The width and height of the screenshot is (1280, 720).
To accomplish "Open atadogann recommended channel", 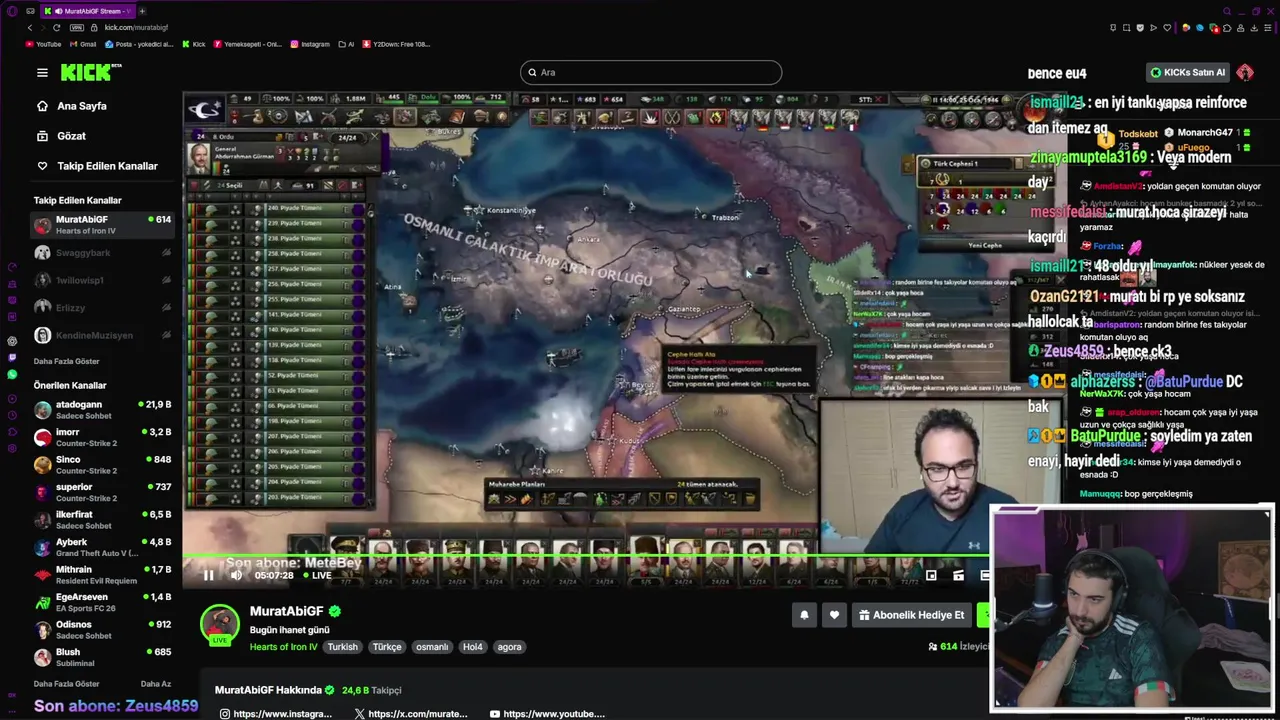I will (102, 410).
